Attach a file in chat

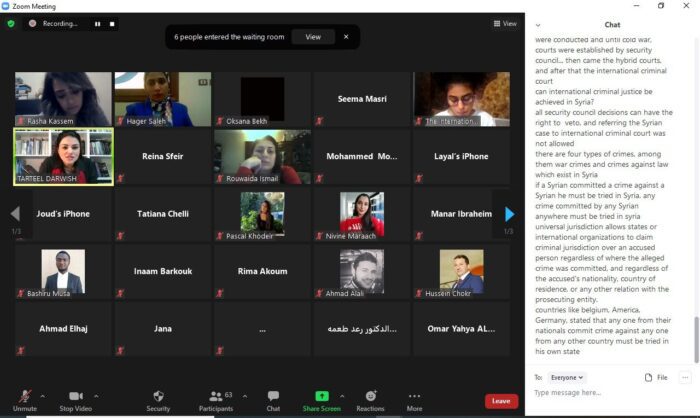(656, 377)
